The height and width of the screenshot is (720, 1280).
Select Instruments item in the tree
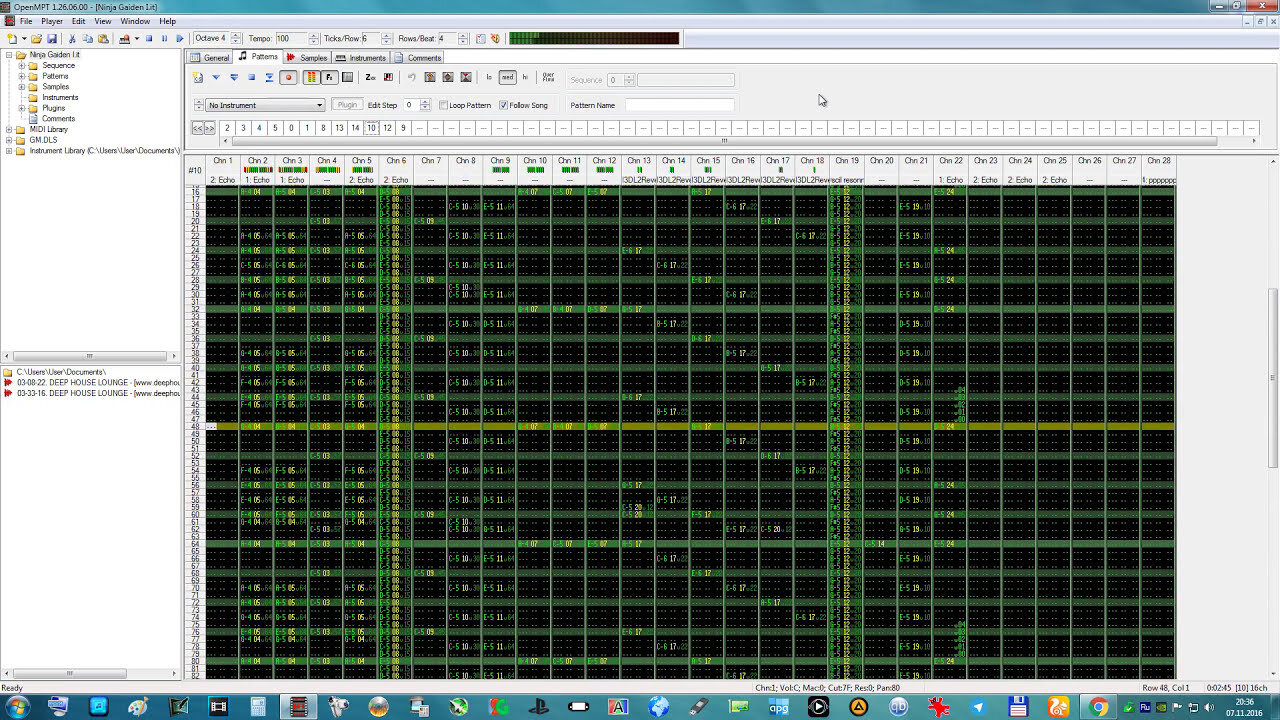60,97
